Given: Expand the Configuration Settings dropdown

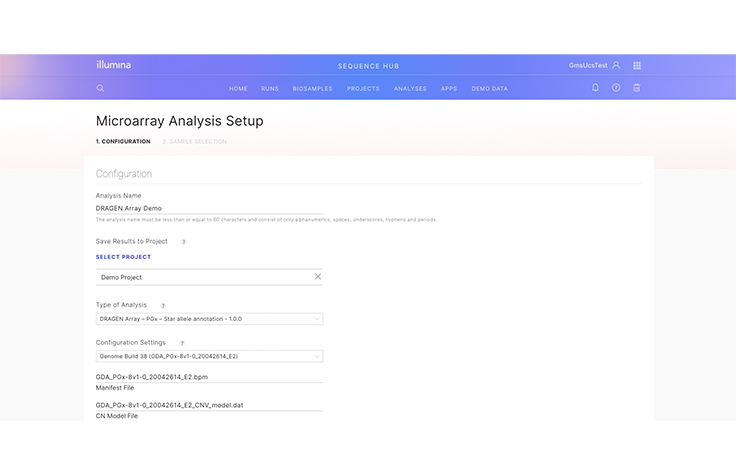Looking at the screenshot, I should pos(209,356).
